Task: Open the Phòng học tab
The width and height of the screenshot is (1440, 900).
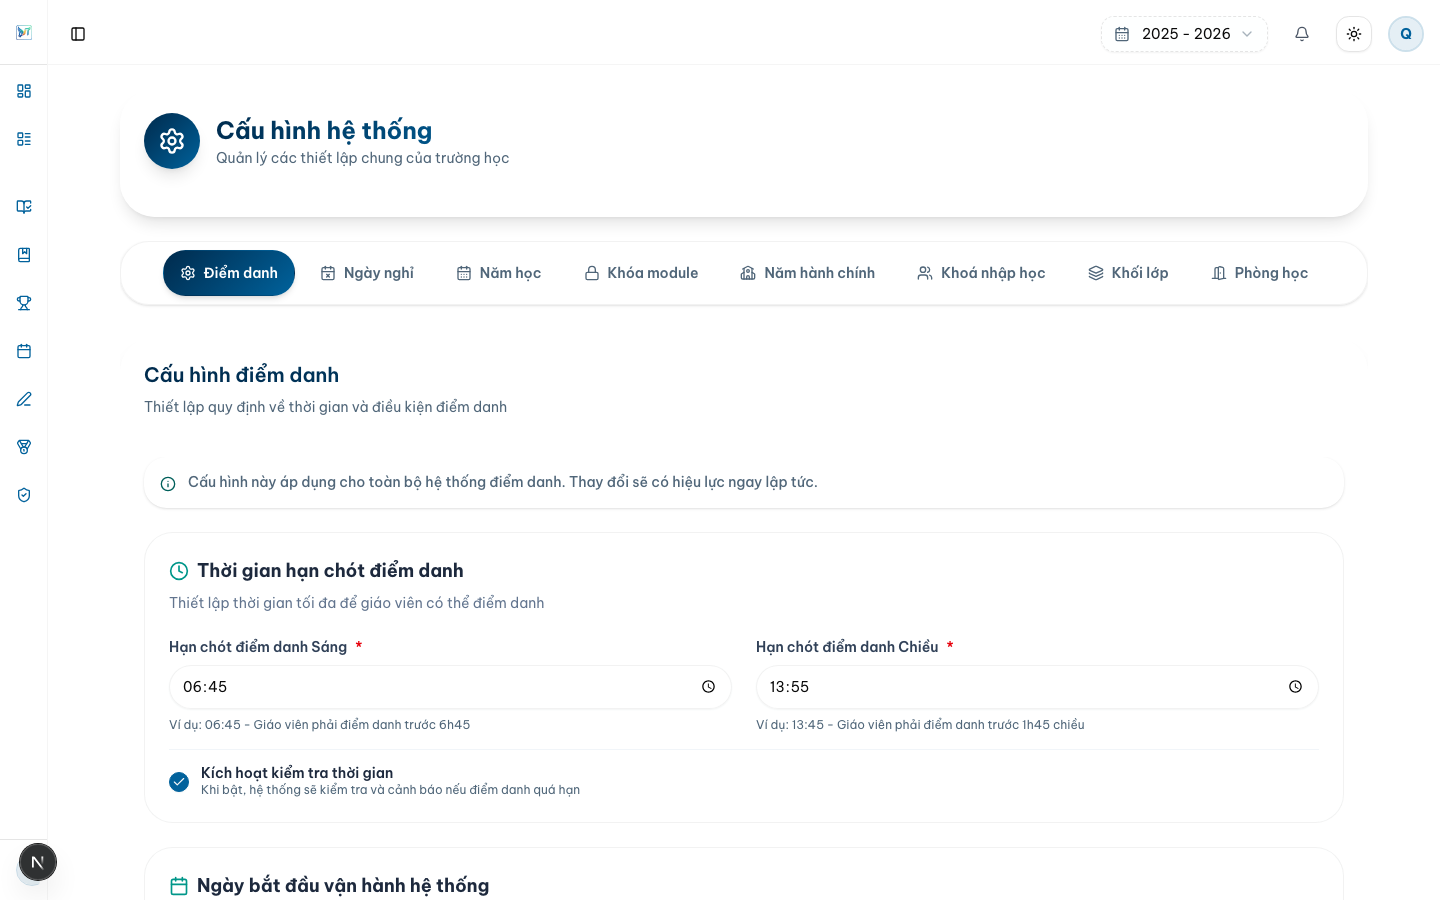Action: [x=1260, y=273]
